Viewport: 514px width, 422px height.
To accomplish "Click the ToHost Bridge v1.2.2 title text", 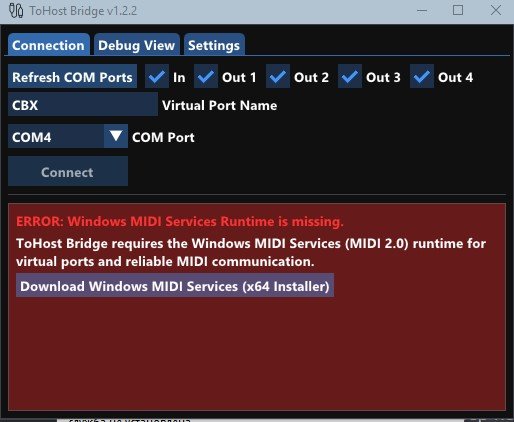I will 83,11.
